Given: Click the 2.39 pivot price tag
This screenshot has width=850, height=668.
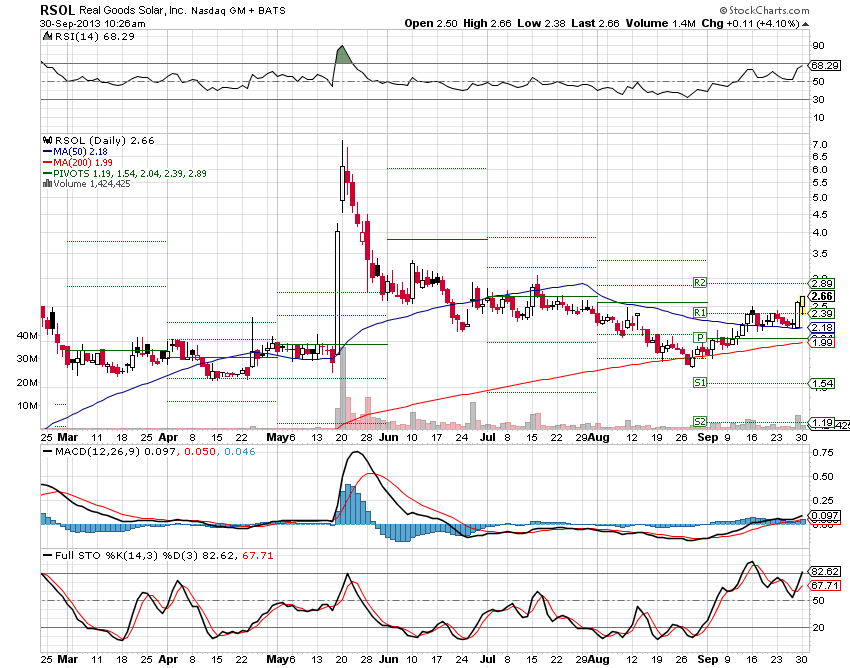Looking at the screenshot, I should pyautogui.click(x=822, y=313).
